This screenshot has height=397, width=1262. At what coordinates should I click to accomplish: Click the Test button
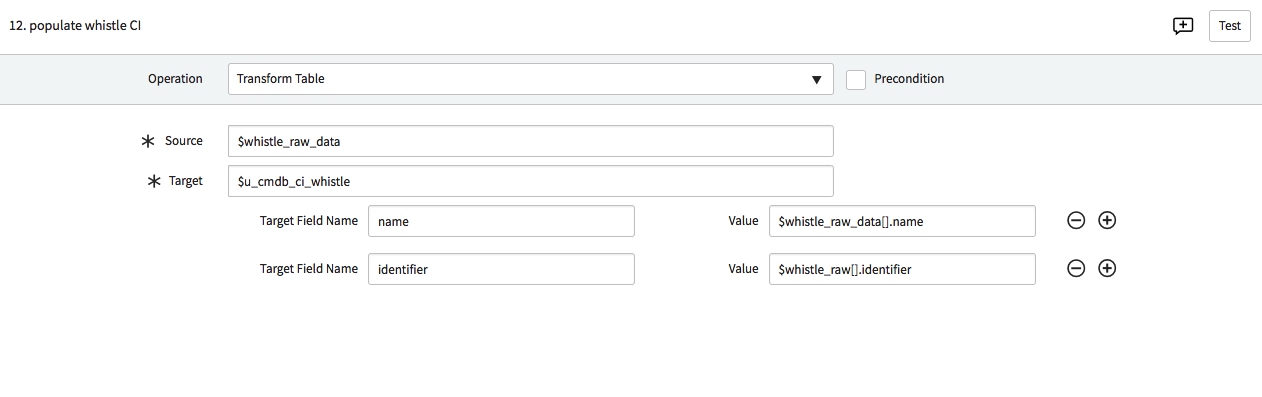click(x=1229, y=26)
